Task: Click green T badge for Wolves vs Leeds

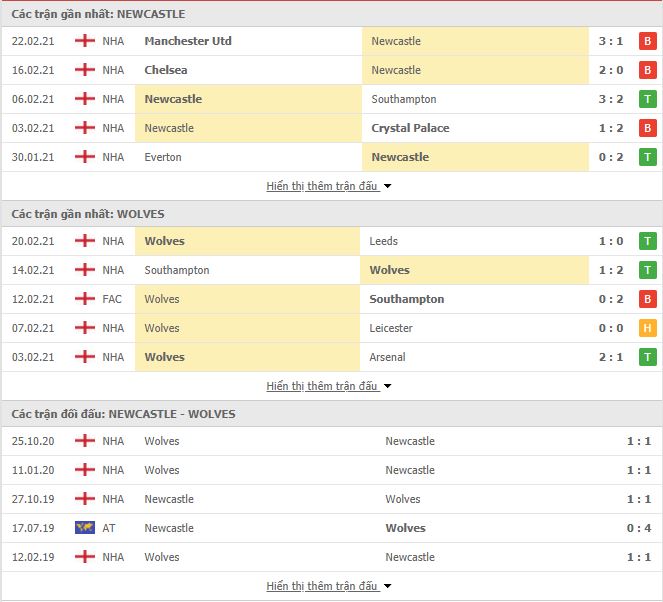Action: tap(647, 241)
